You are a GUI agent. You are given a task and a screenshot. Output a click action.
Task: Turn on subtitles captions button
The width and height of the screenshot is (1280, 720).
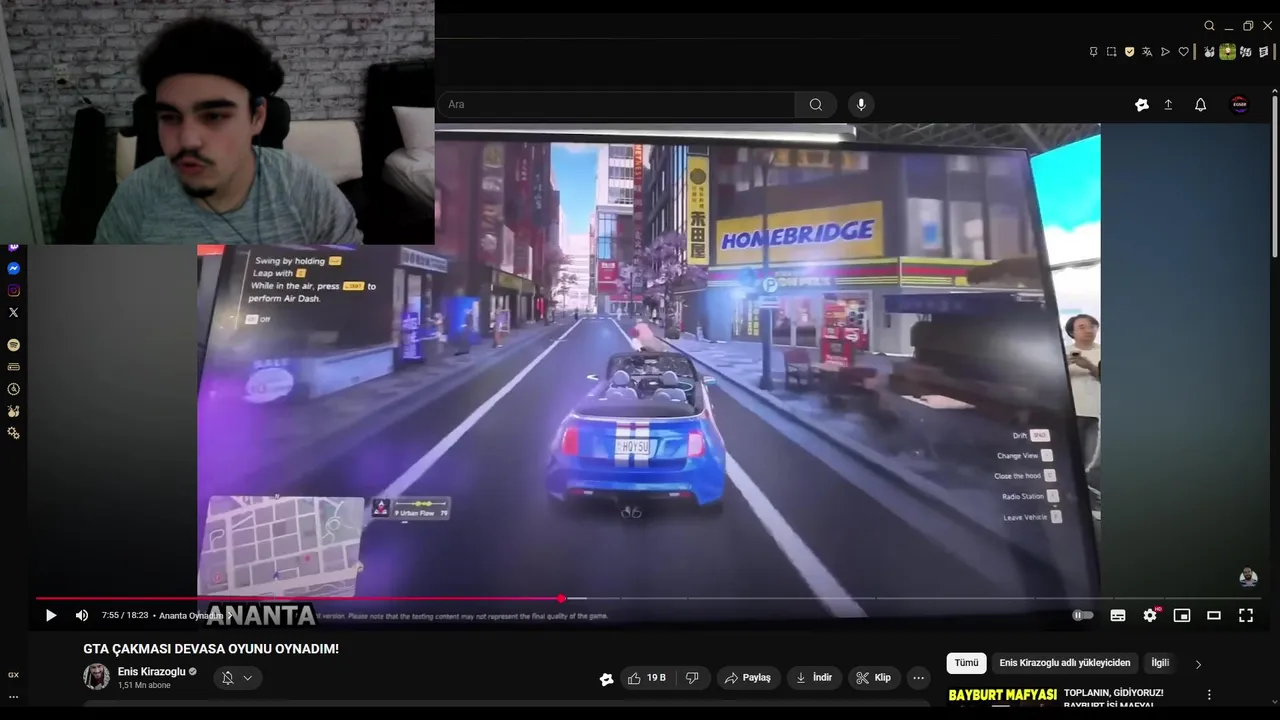[x=1118, y=616]
